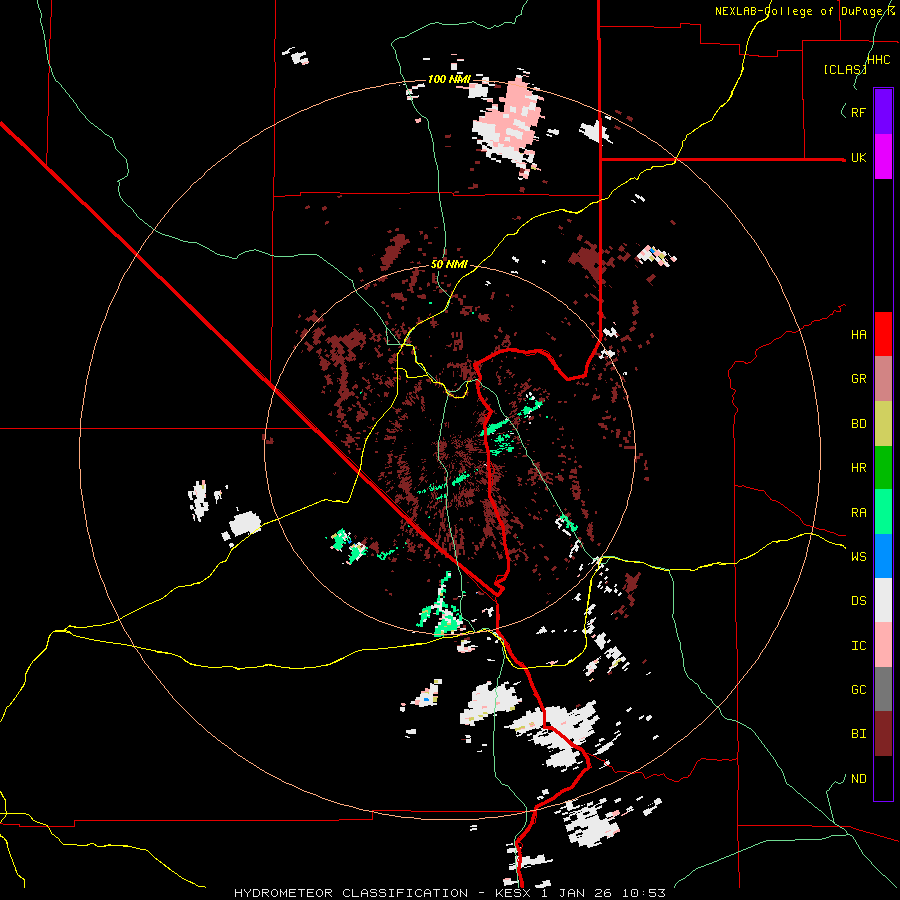The image size is (900, 900).
Task: Click the white DS legend color swatch
Action: (x=883, y=600)
